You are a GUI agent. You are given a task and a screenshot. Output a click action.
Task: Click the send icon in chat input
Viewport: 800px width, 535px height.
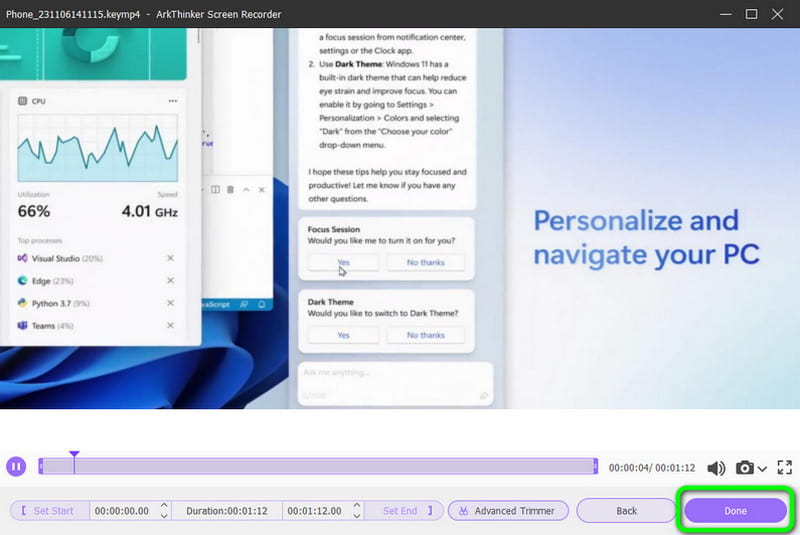pyautogui.click(x=484, y=395)
